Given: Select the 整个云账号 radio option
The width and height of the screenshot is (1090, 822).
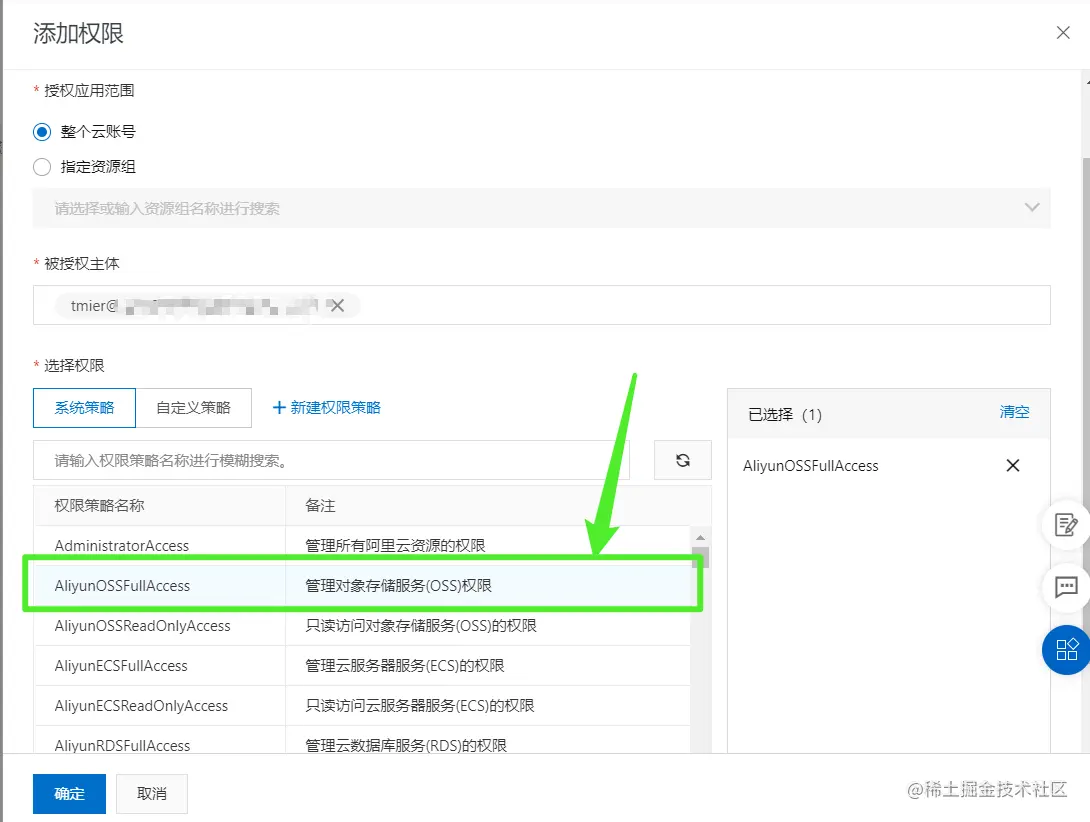Looking at the screenshot, I should (x=42, y=132).
